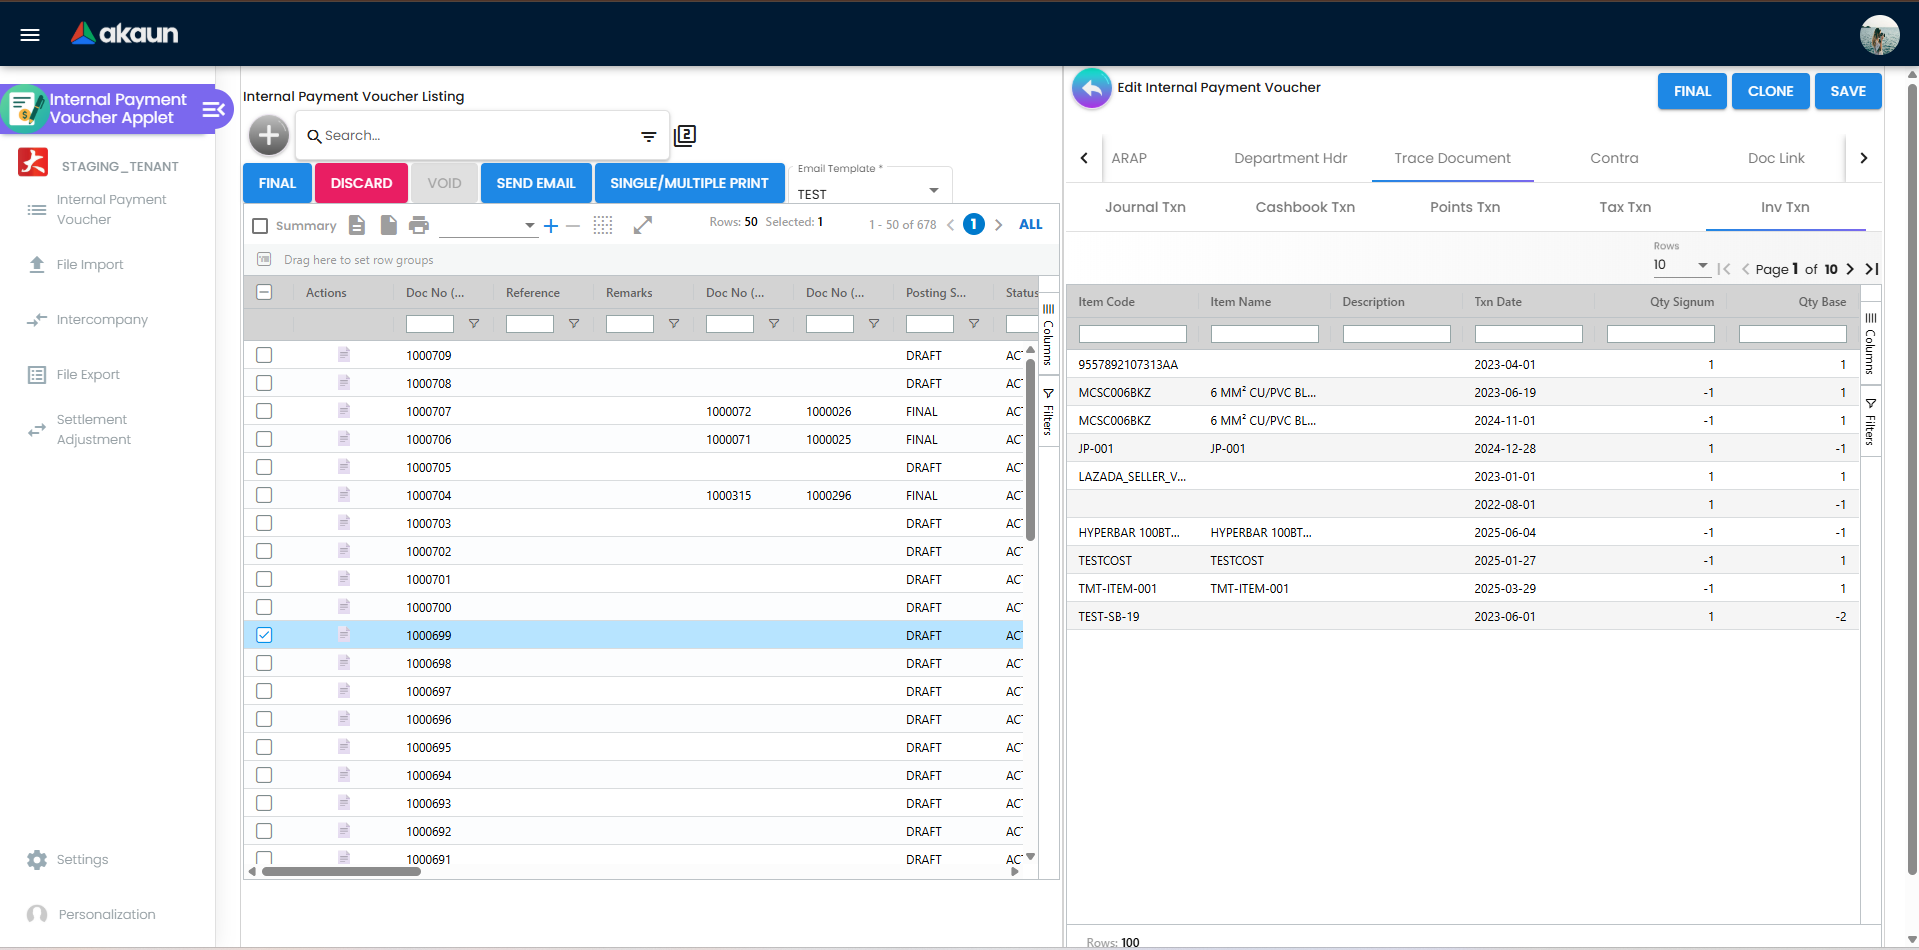Viewport: 1919px width, 950px height.
Task: Open the document icon for row 1000707
Action: 344,411
